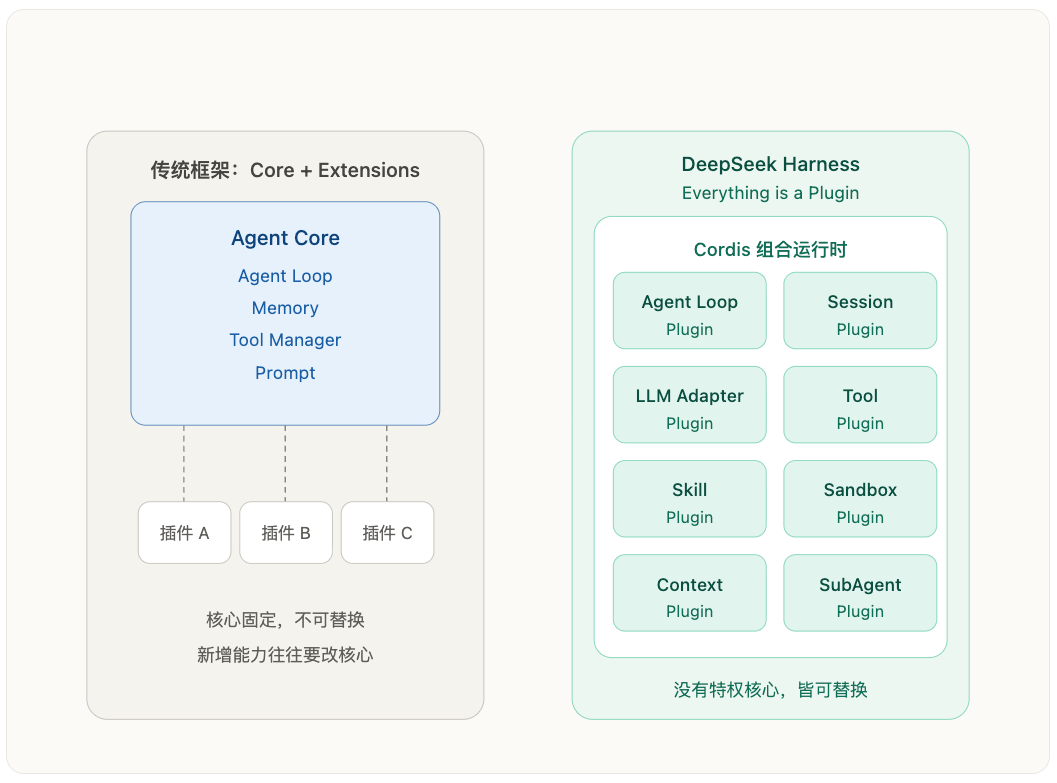Select the Skill Plugin card
Image resolution: width=1057 pixels, height=783 pixels.
point(690,499)
